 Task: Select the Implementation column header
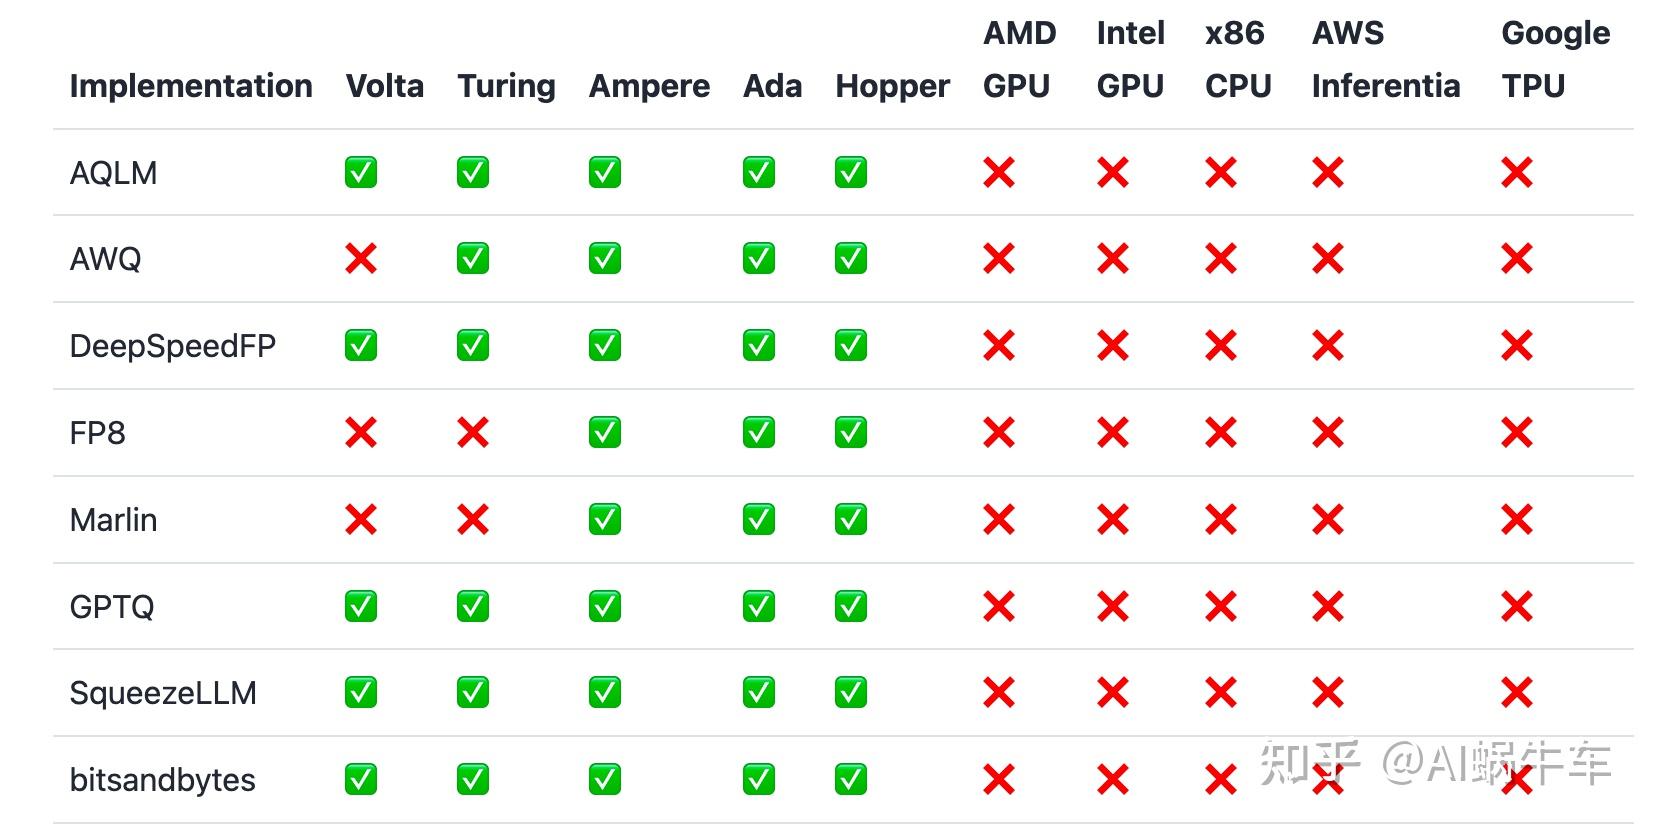tap(191, 86)
